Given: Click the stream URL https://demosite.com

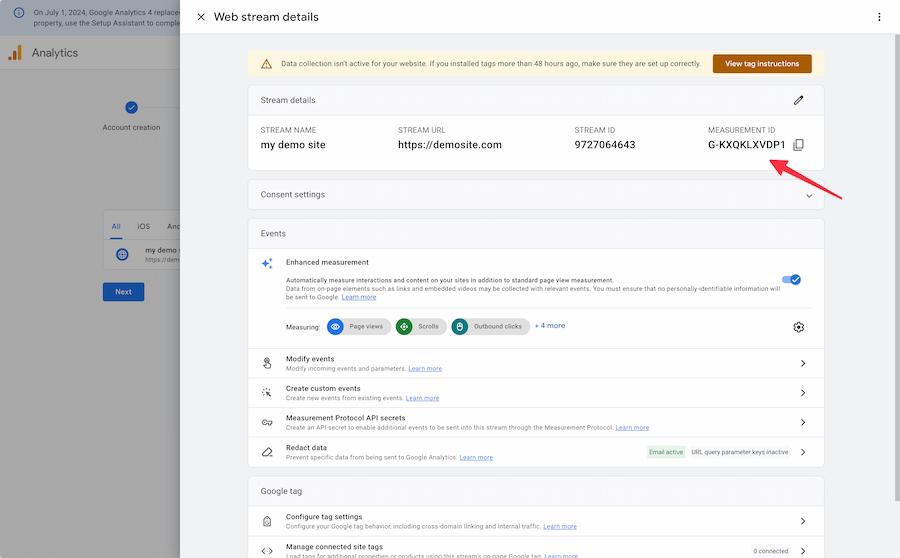Looking at the screenshot, I should [x=449, y=145].
